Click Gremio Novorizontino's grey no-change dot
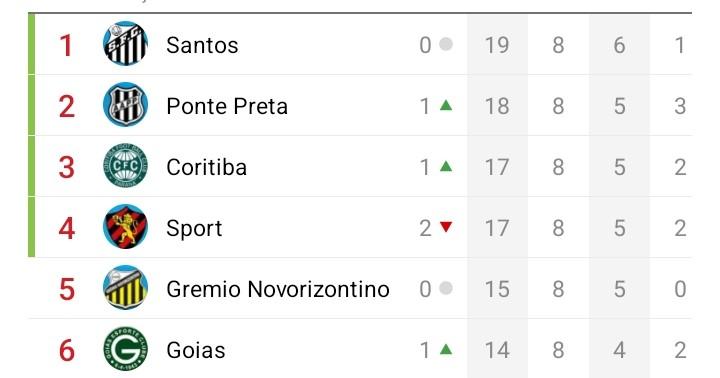 [446, 288]
